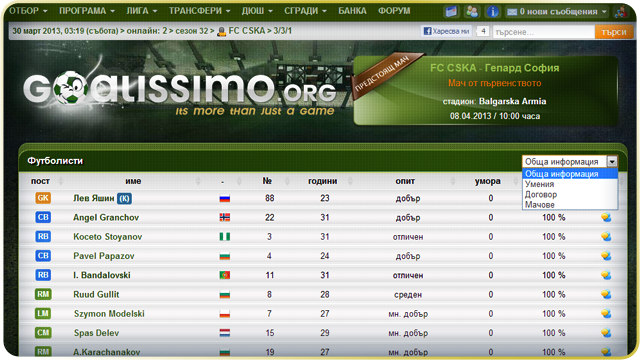
Task: Click the CB badge next to Pavel Papazov
Action: pyautogui.click(x=43, y=256)
